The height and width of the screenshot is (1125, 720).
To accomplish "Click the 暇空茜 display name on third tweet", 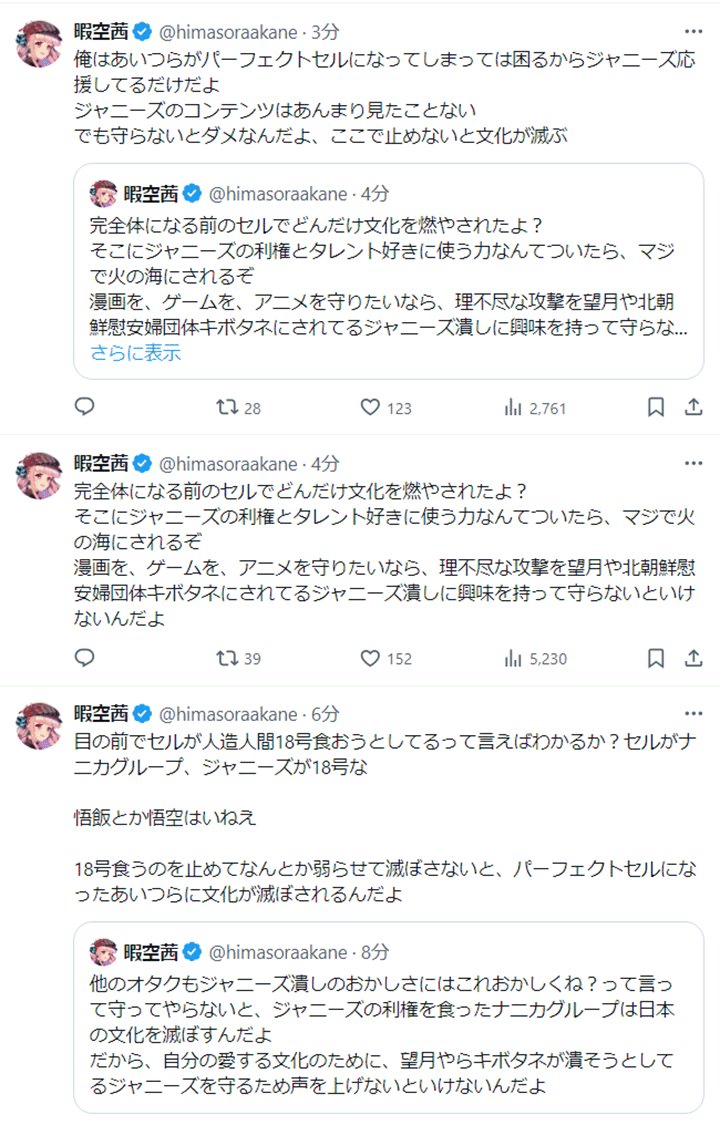I will point(103,714).
